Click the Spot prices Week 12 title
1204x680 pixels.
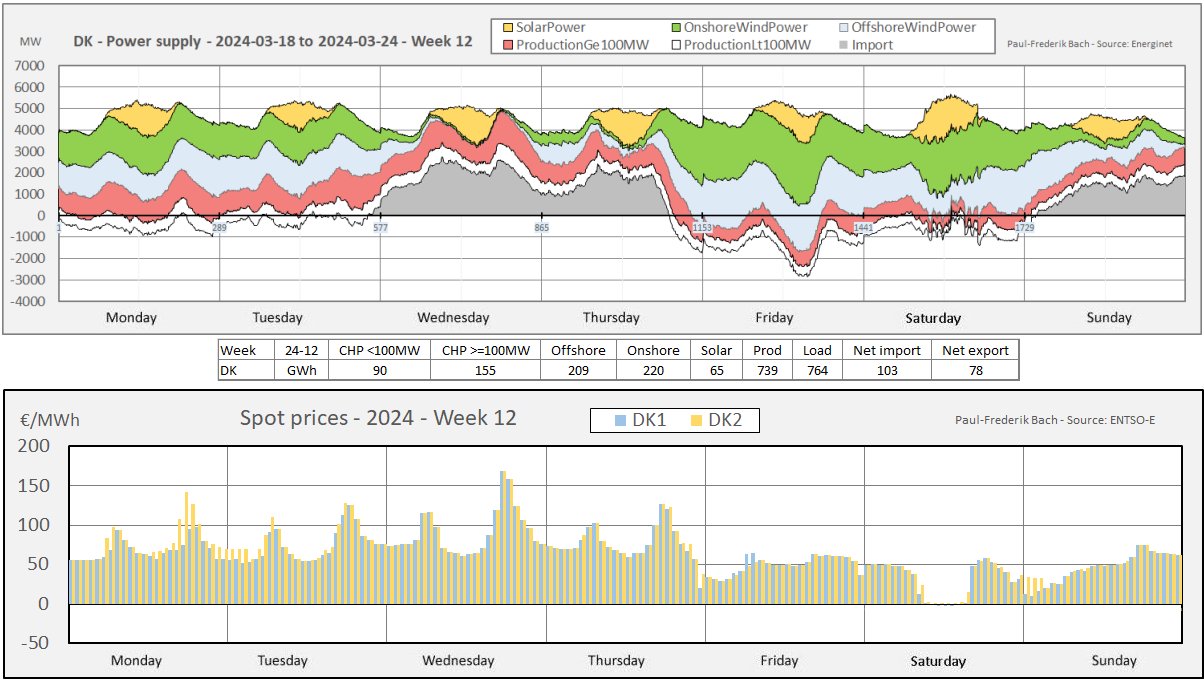[x=378, y=418]
